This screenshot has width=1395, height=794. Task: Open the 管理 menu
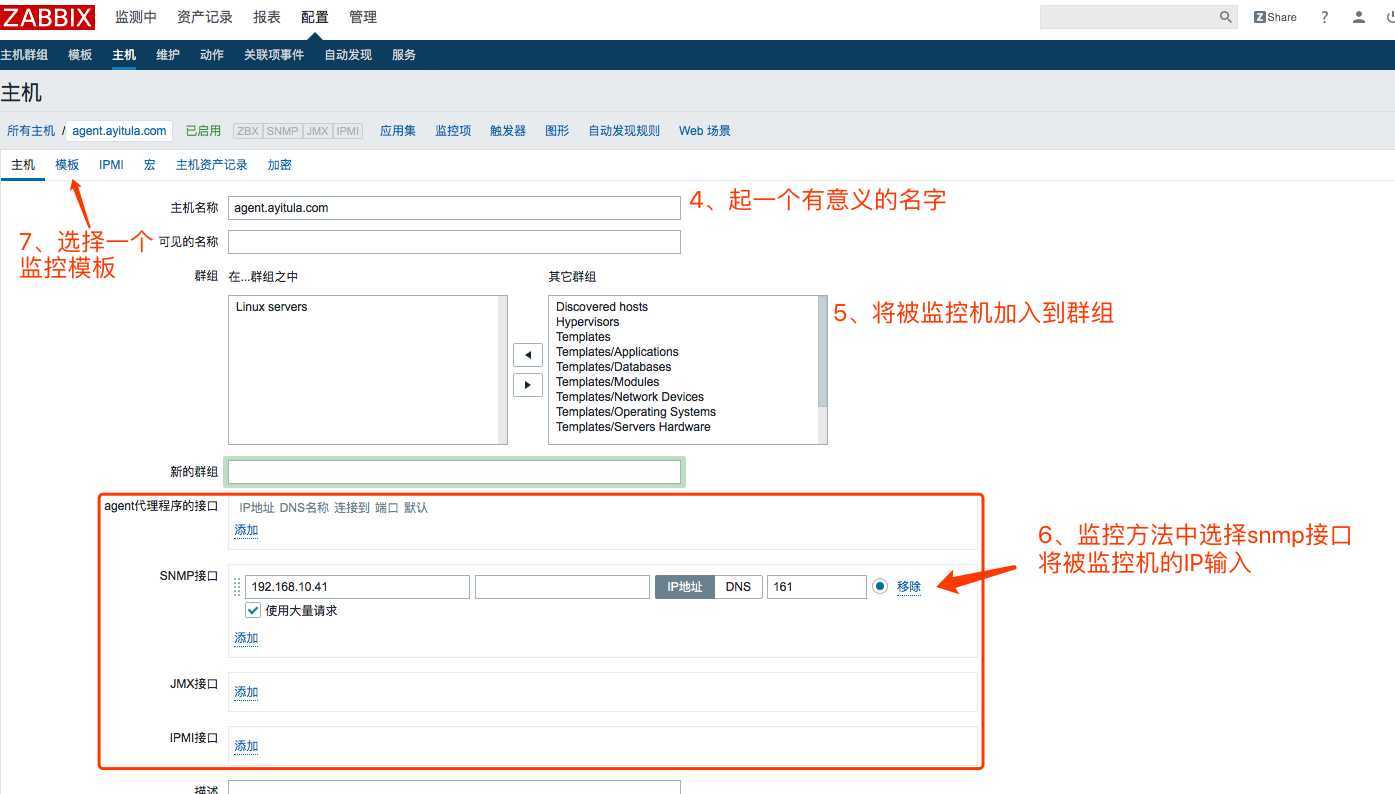[363, 17]
